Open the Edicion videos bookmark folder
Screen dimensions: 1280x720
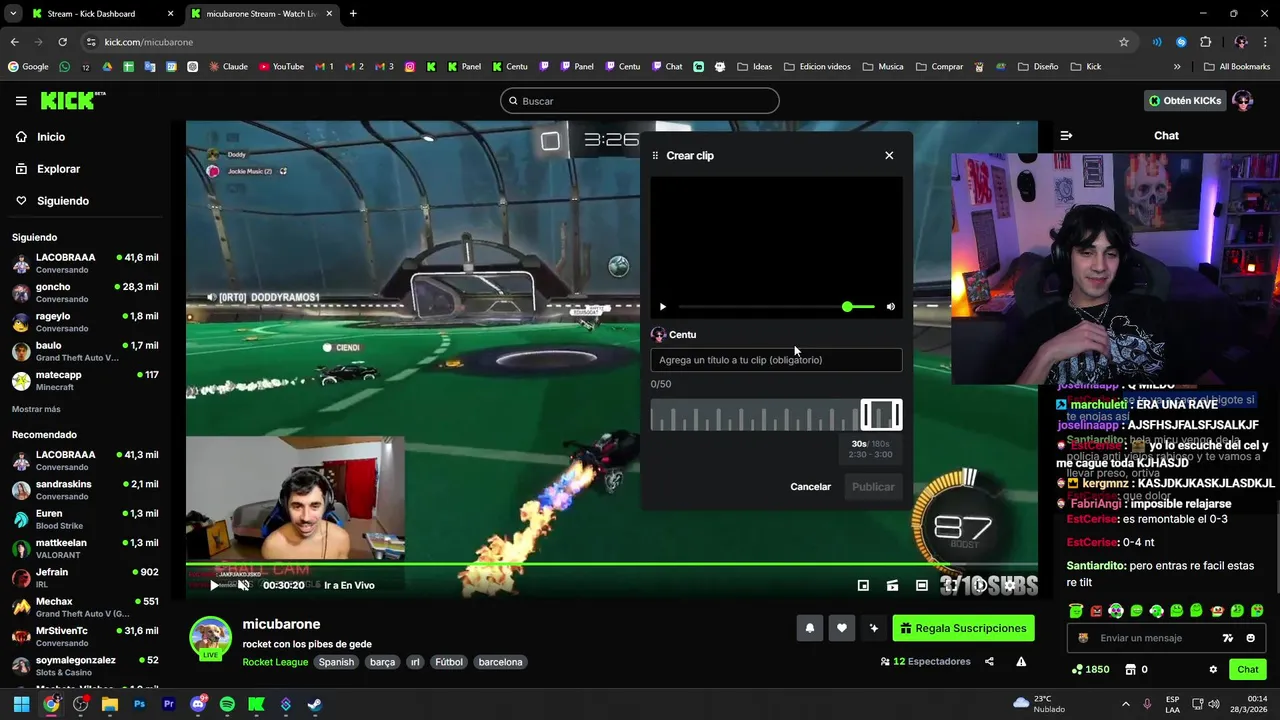click(x=818, y=67)
